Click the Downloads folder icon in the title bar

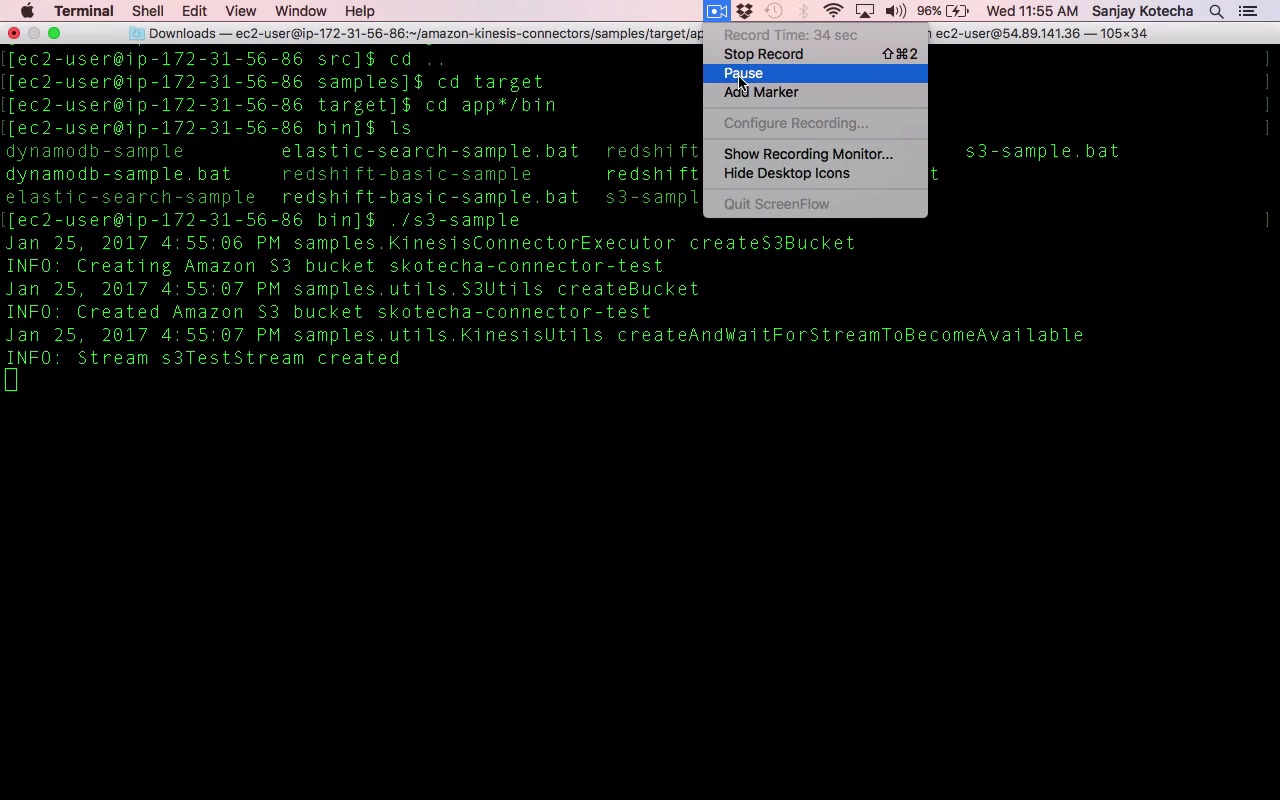(137, 33)
